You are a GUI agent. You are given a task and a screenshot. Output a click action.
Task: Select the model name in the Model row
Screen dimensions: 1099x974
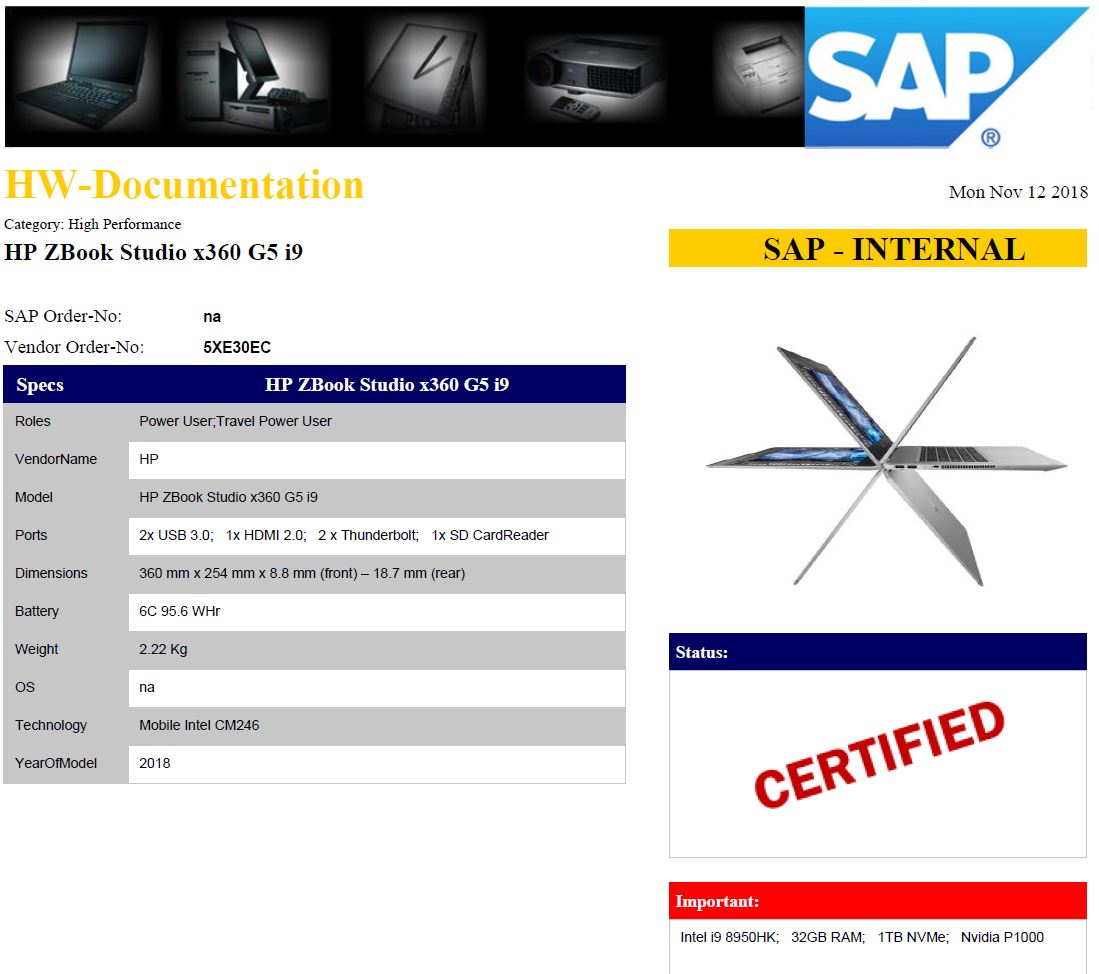(228, 497)
